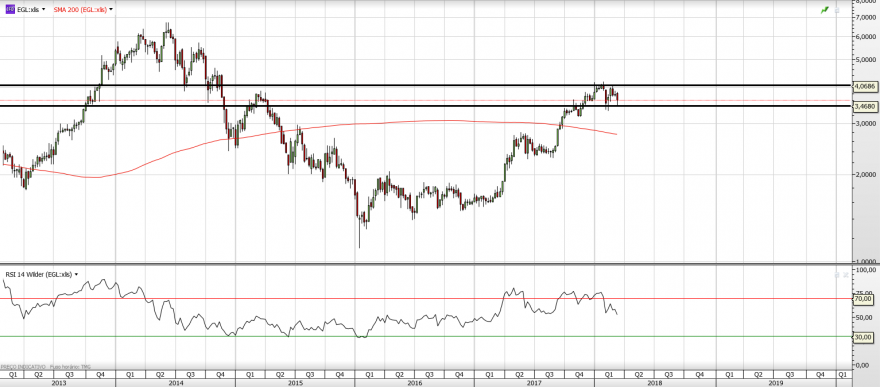Click the PREÇO INDICATIVO footer text
Viewport: 880px width, 387px height.
coord(24,366)
